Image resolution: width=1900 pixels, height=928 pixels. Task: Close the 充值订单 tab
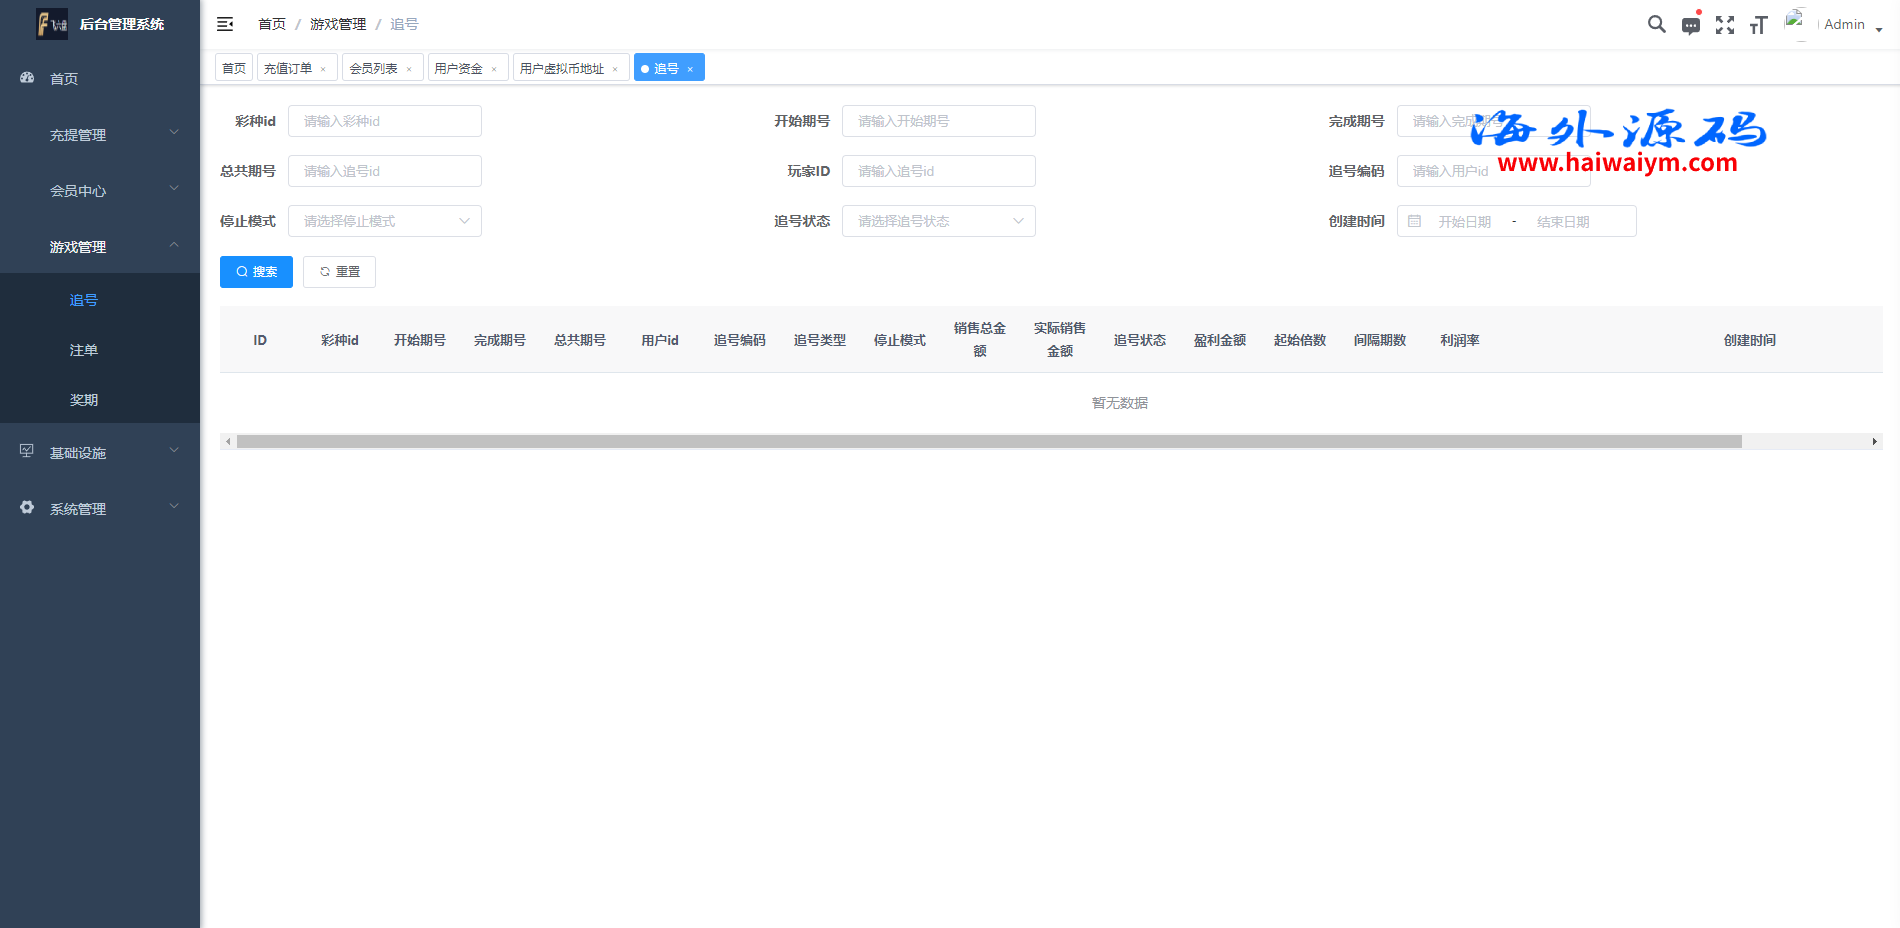click(323, 69)
